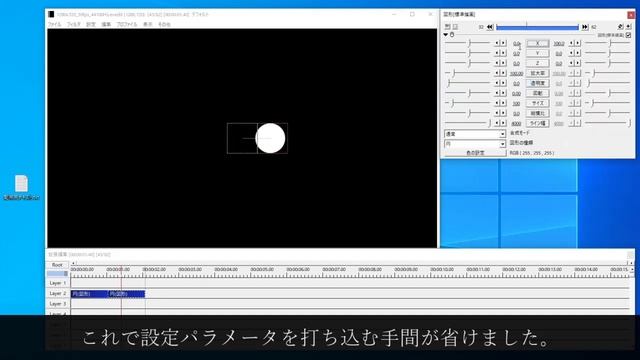Click the second icon beside it at top-left
Viewport: 640px width, 360px height.
point(455,27)
